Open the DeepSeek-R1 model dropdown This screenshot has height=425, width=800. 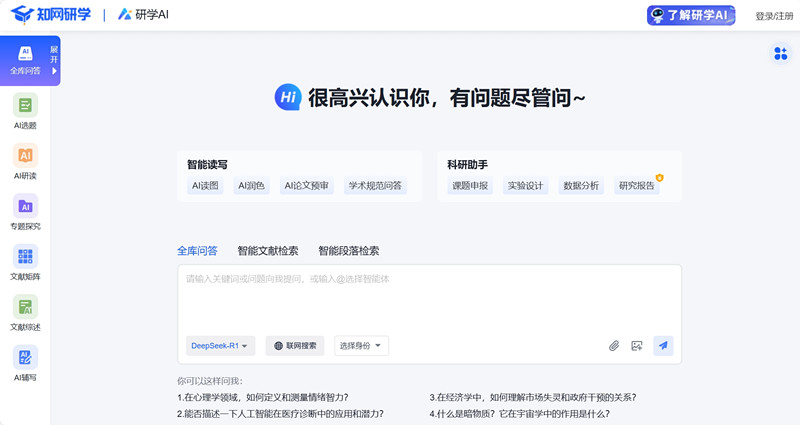pos(220,345)
